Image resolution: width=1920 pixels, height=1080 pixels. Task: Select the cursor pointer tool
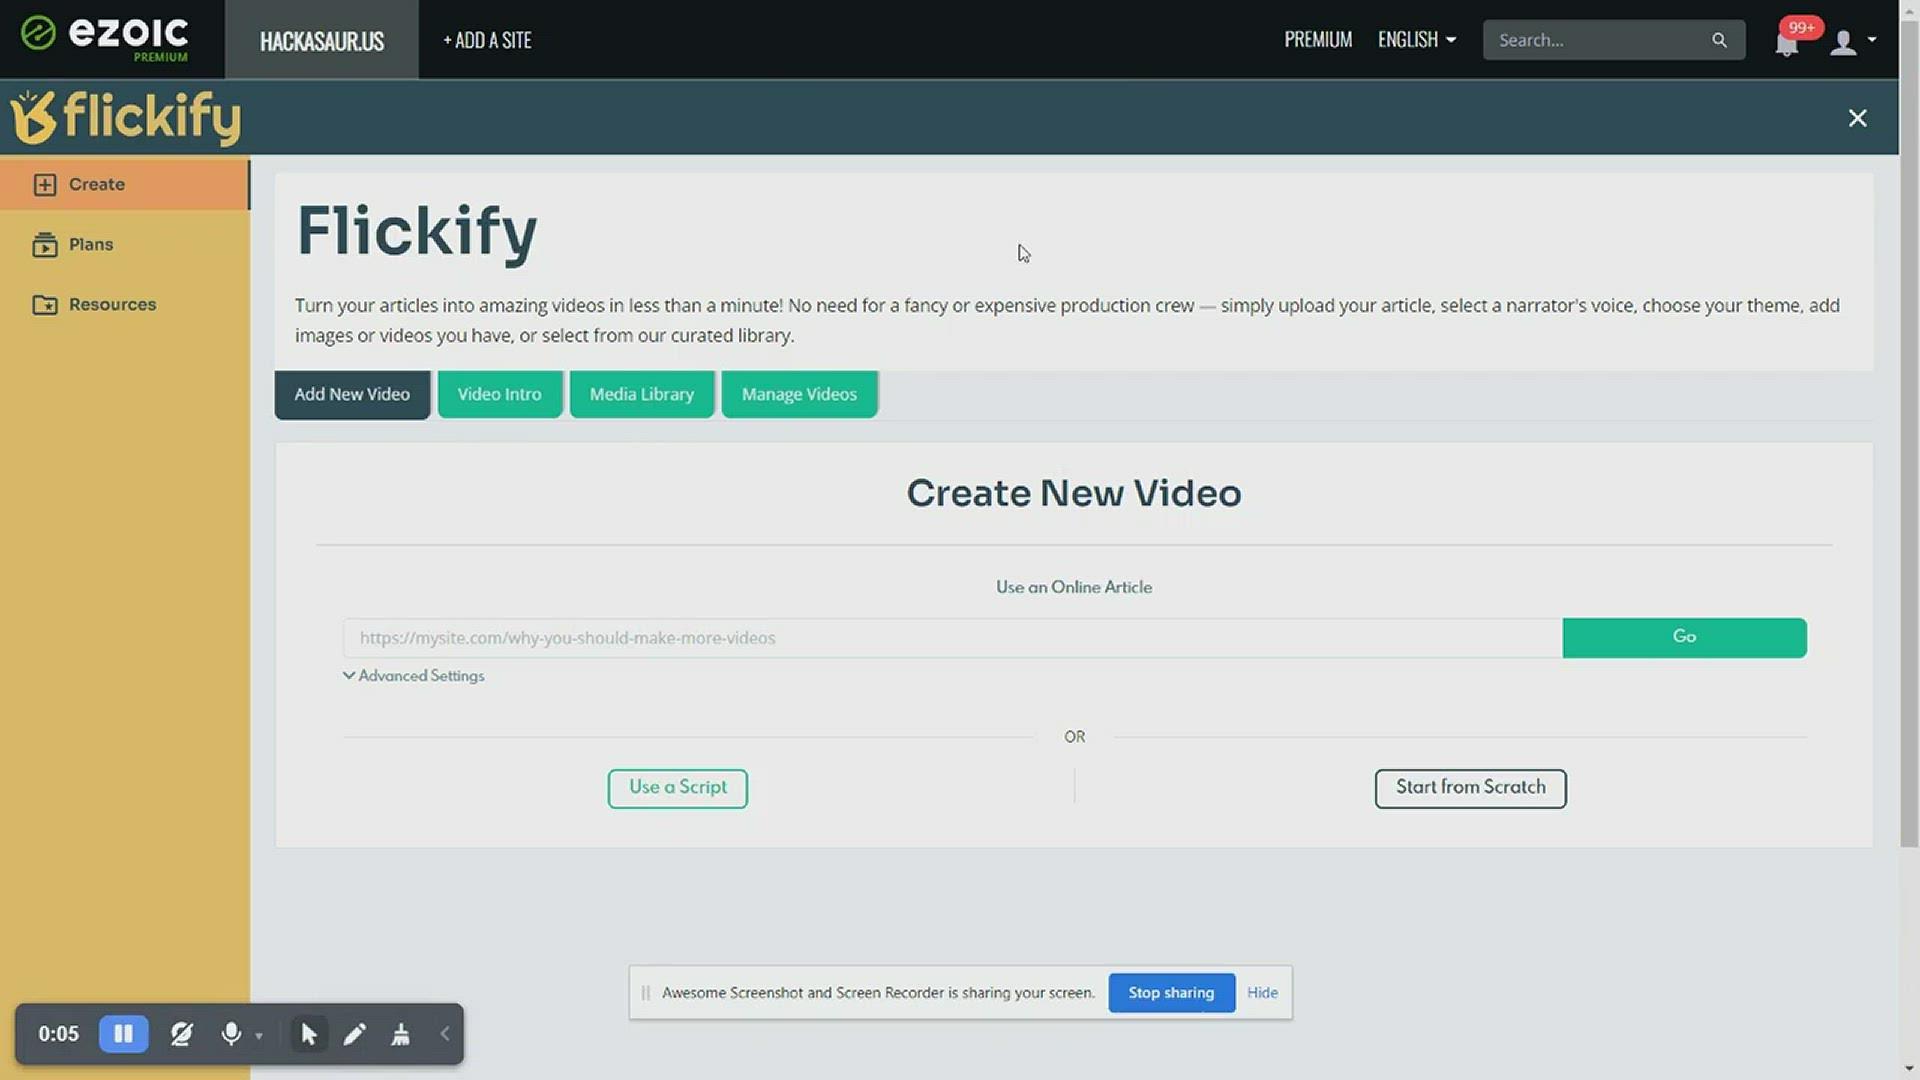point(309,1034)
